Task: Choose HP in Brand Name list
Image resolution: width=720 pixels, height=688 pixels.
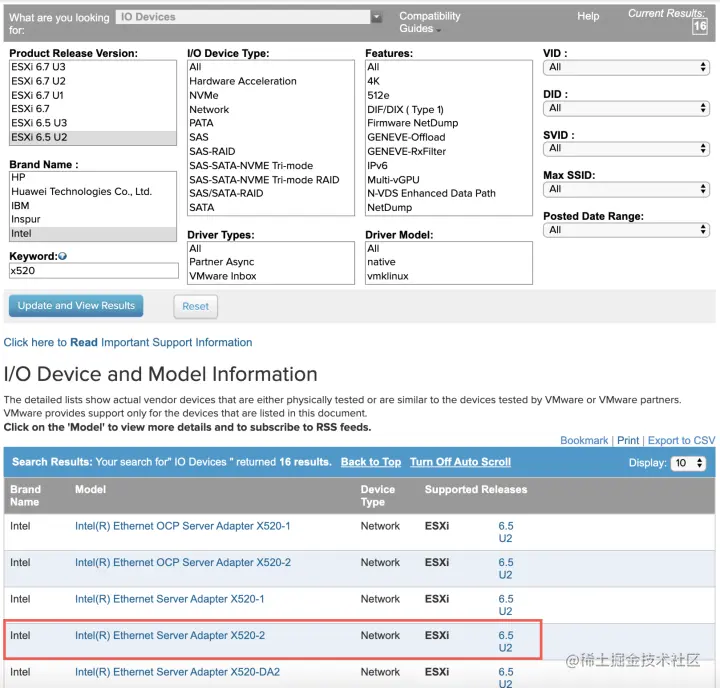Action: click(92, 178)
